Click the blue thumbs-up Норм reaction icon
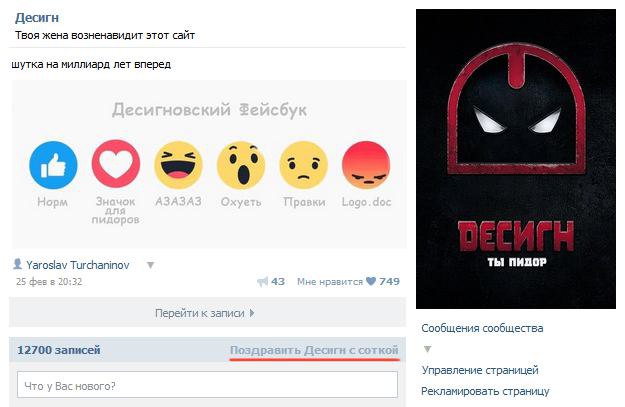This screenshot has height=407, width=625. click(53, 165)
